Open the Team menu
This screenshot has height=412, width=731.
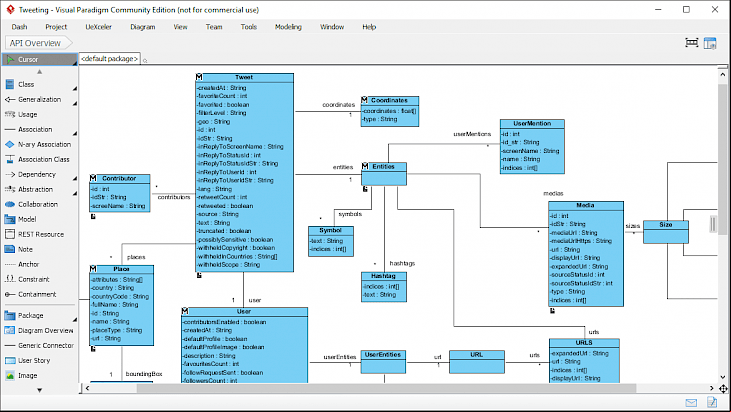(214, 27)
